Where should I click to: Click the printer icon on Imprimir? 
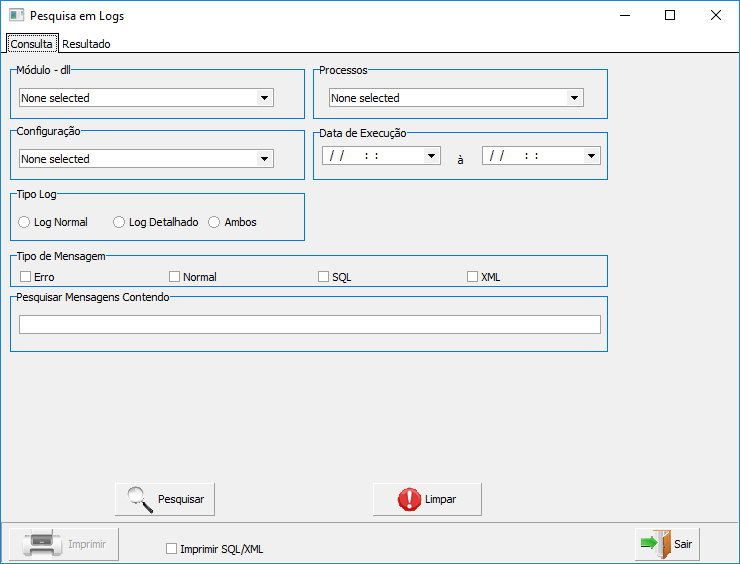point(42,543)
